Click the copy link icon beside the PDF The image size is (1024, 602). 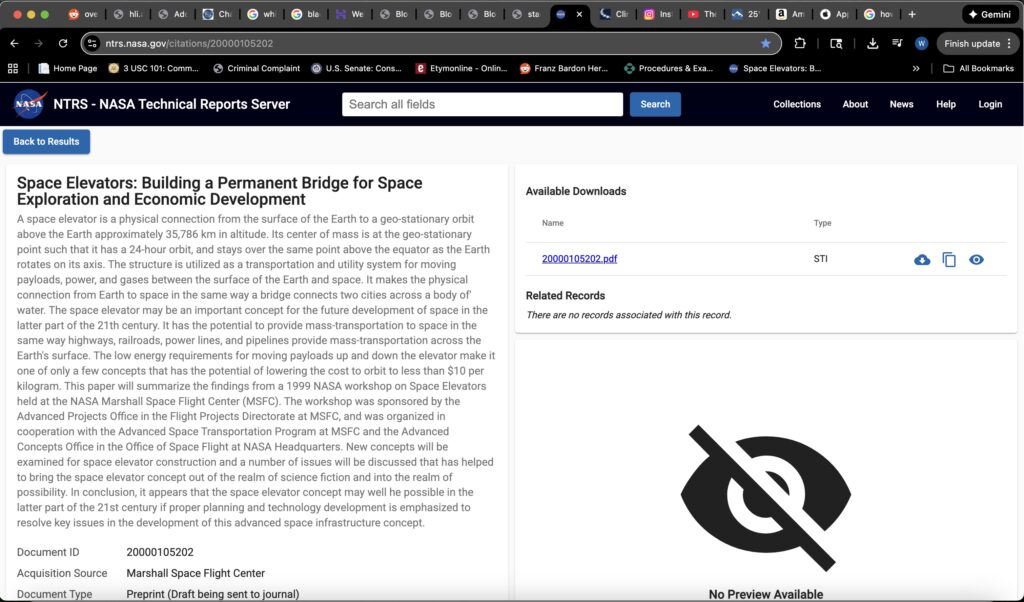click(x=949, y=260)
